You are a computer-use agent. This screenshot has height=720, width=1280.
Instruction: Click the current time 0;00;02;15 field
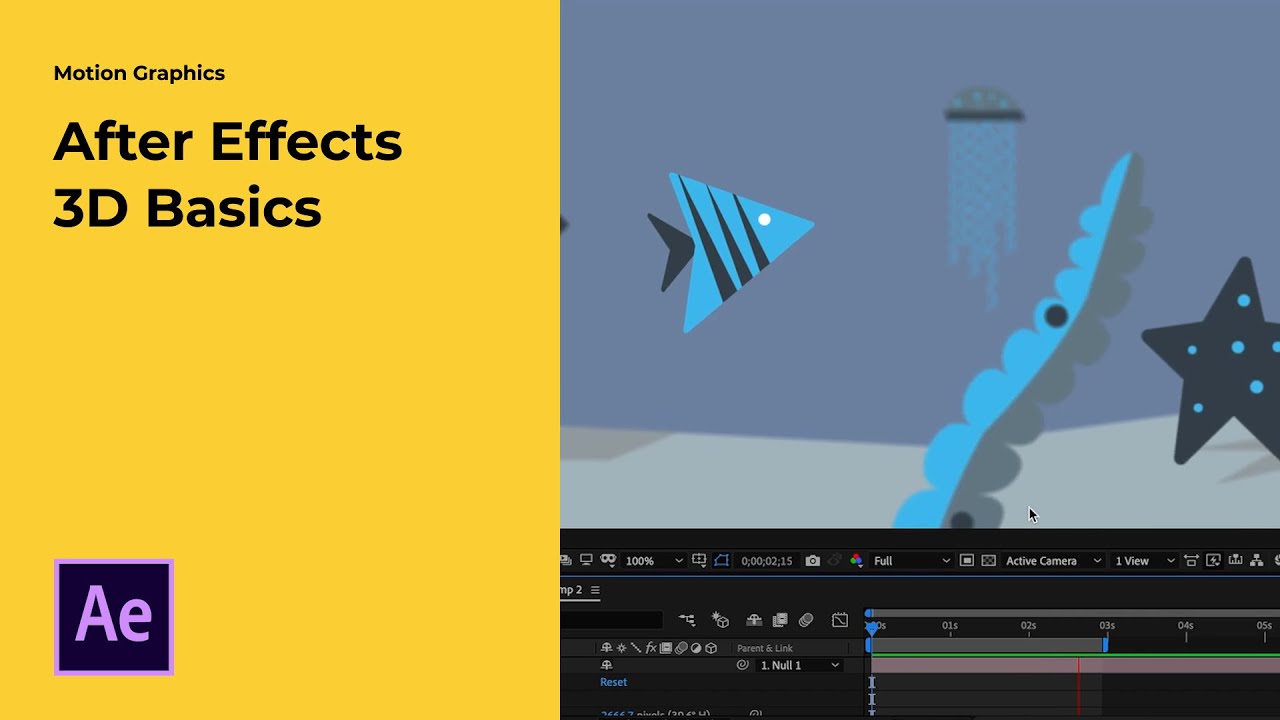pos(767,561)
